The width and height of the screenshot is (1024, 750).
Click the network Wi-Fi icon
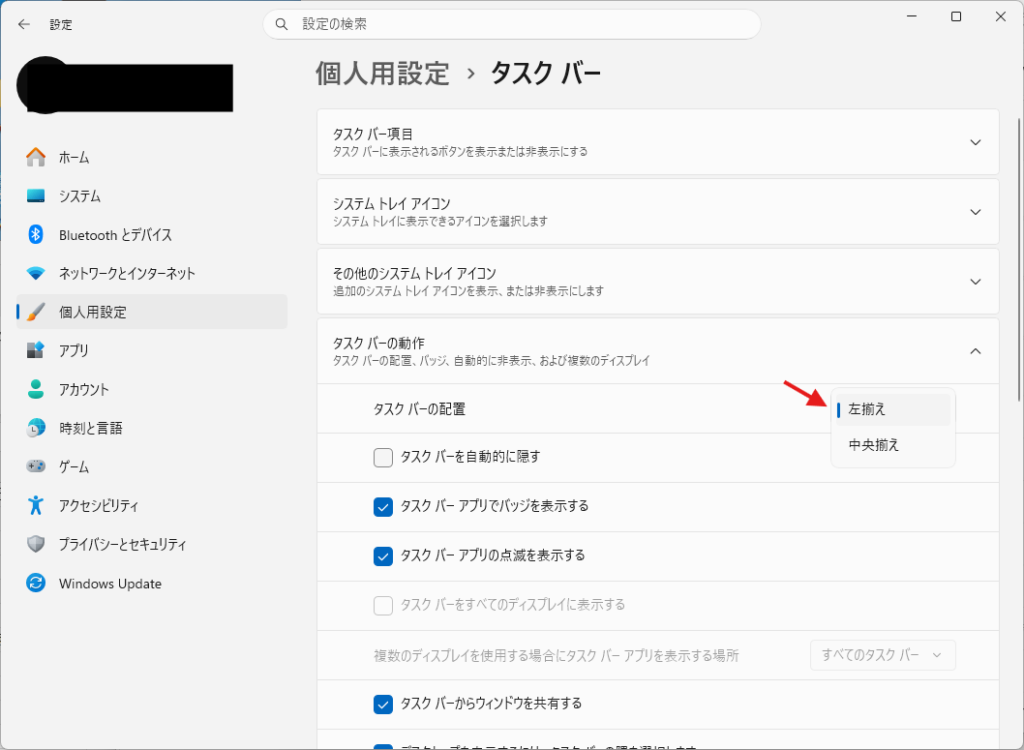(x=36, y=273)
